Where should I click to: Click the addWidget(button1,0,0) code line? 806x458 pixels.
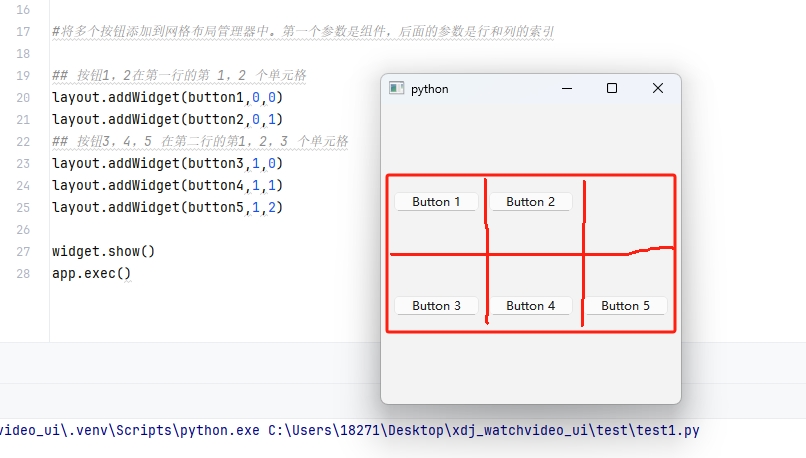click(x=167, y=98)
